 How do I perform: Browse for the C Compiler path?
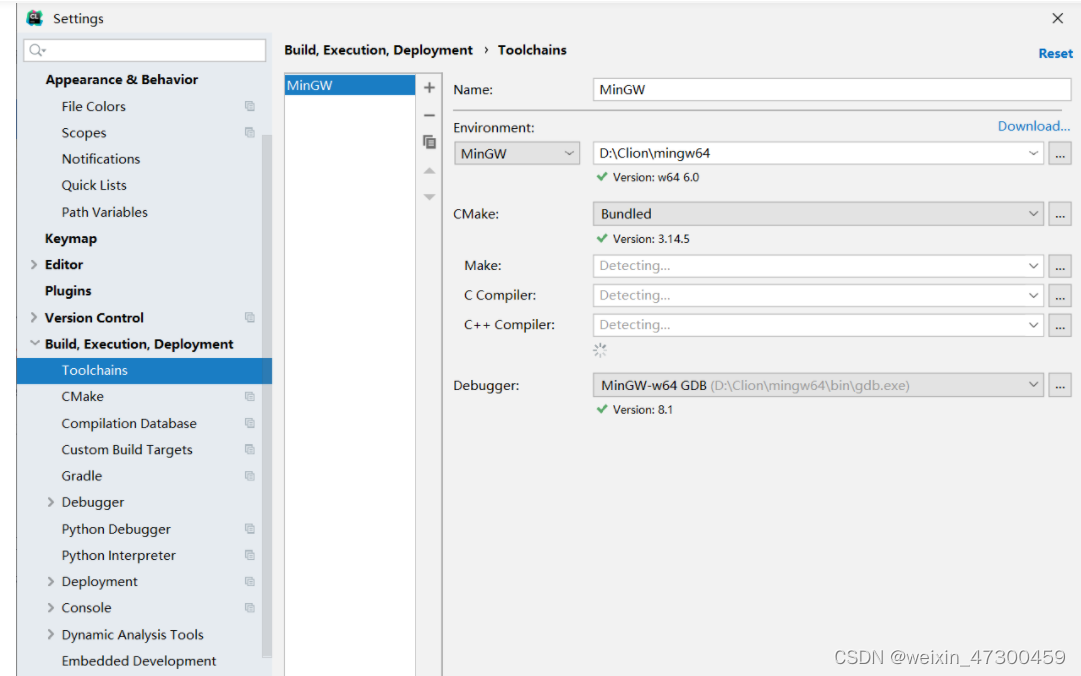click(1060, 296)
